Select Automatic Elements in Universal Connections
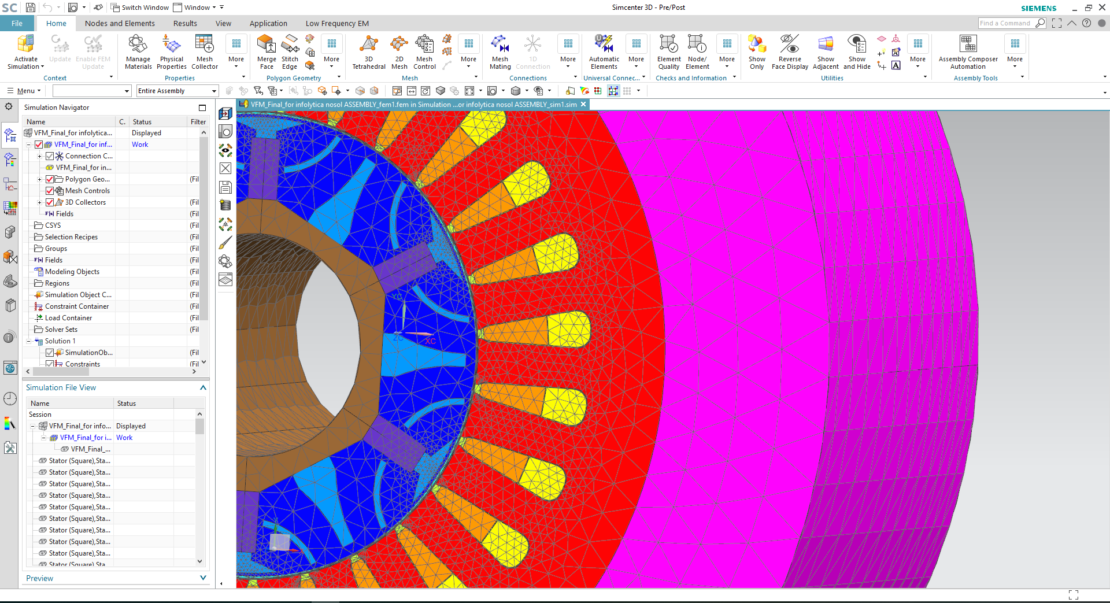 point(604,52)
